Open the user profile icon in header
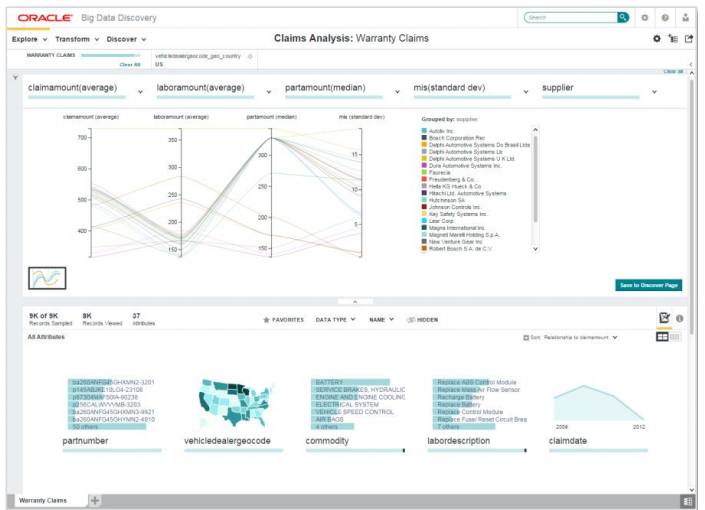 coord(687,17)
